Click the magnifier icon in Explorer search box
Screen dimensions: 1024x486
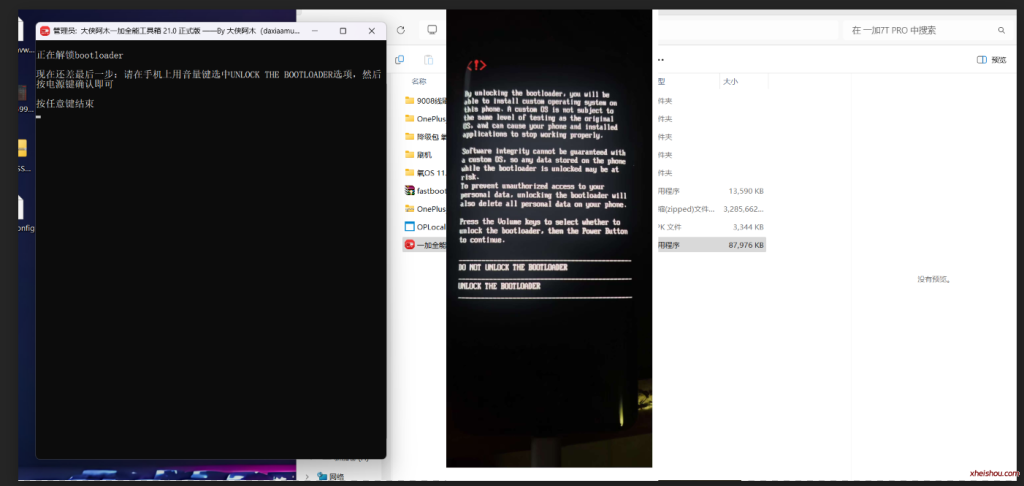[1001, 30]
